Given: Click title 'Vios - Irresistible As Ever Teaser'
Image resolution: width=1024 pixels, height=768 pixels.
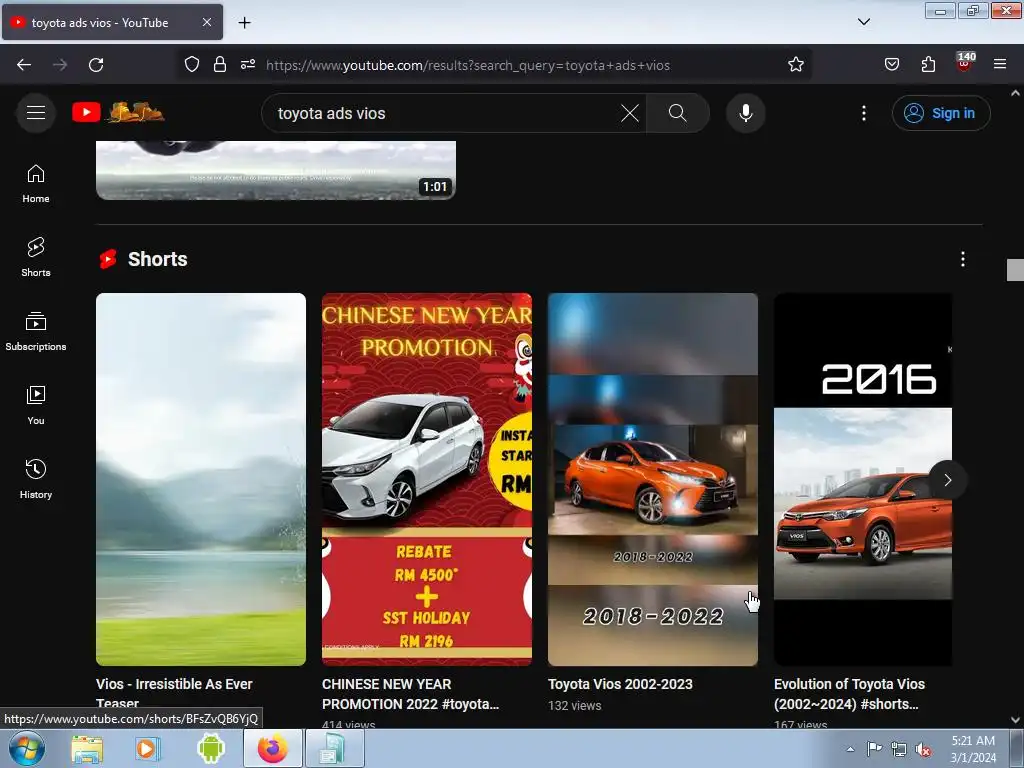Looking at the screenshot, I should (x=174, y=694).
